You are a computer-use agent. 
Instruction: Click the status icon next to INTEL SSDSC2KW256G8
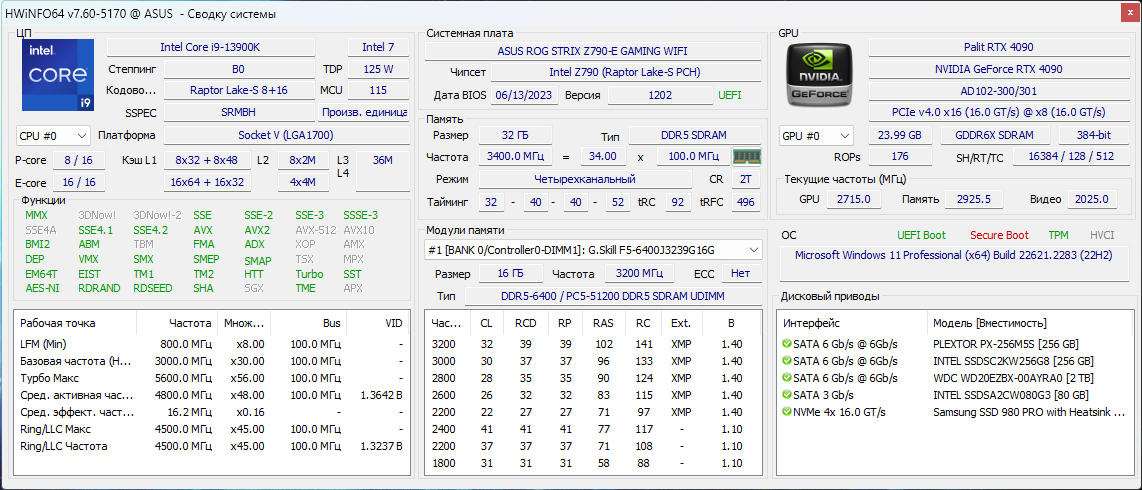[x=787, y=361]
